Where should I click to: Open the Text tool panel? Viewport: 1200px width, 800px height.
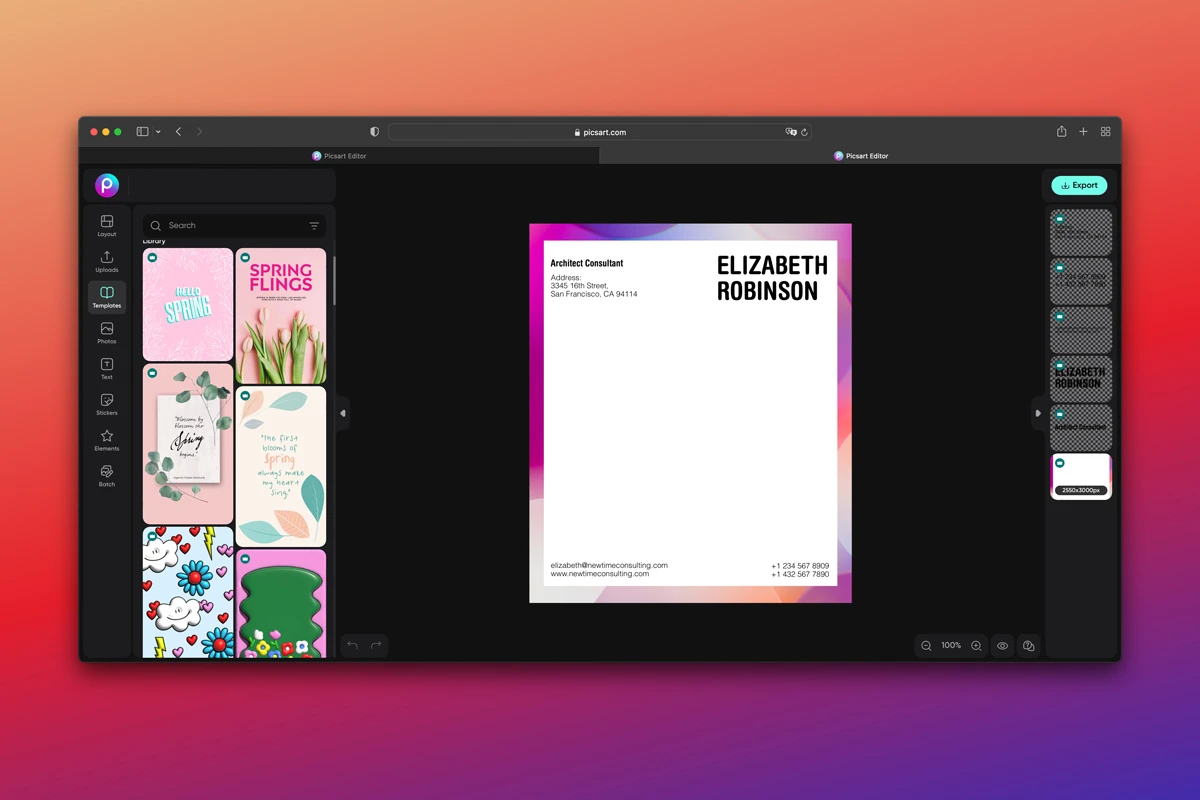tap(106, 369)
